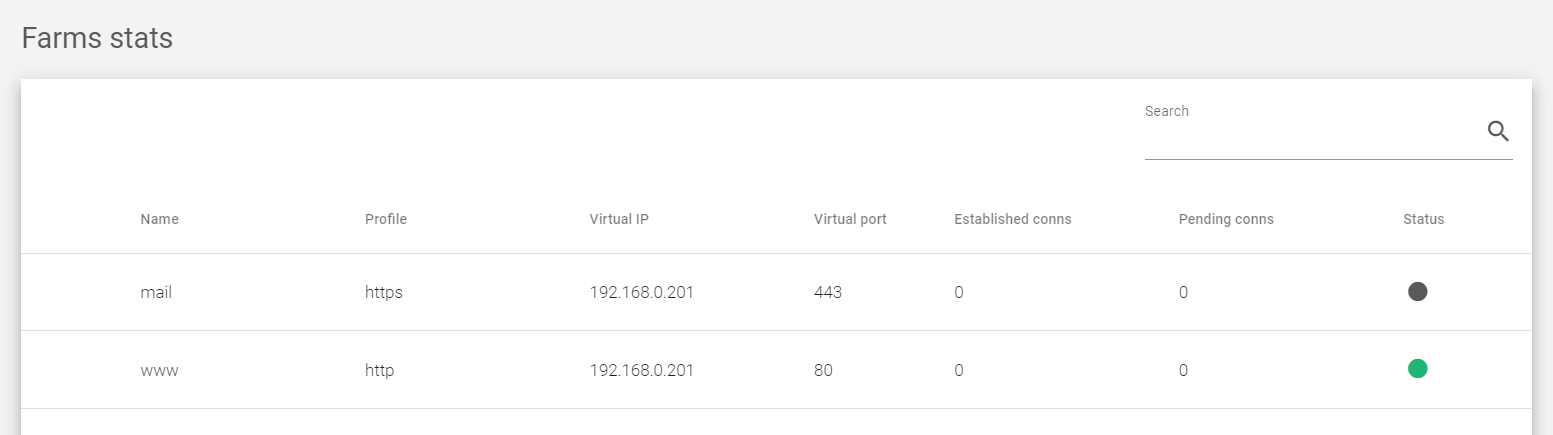Sort by Established conns column header
Screen dimensions: 1553x435
click(1013, 219)
